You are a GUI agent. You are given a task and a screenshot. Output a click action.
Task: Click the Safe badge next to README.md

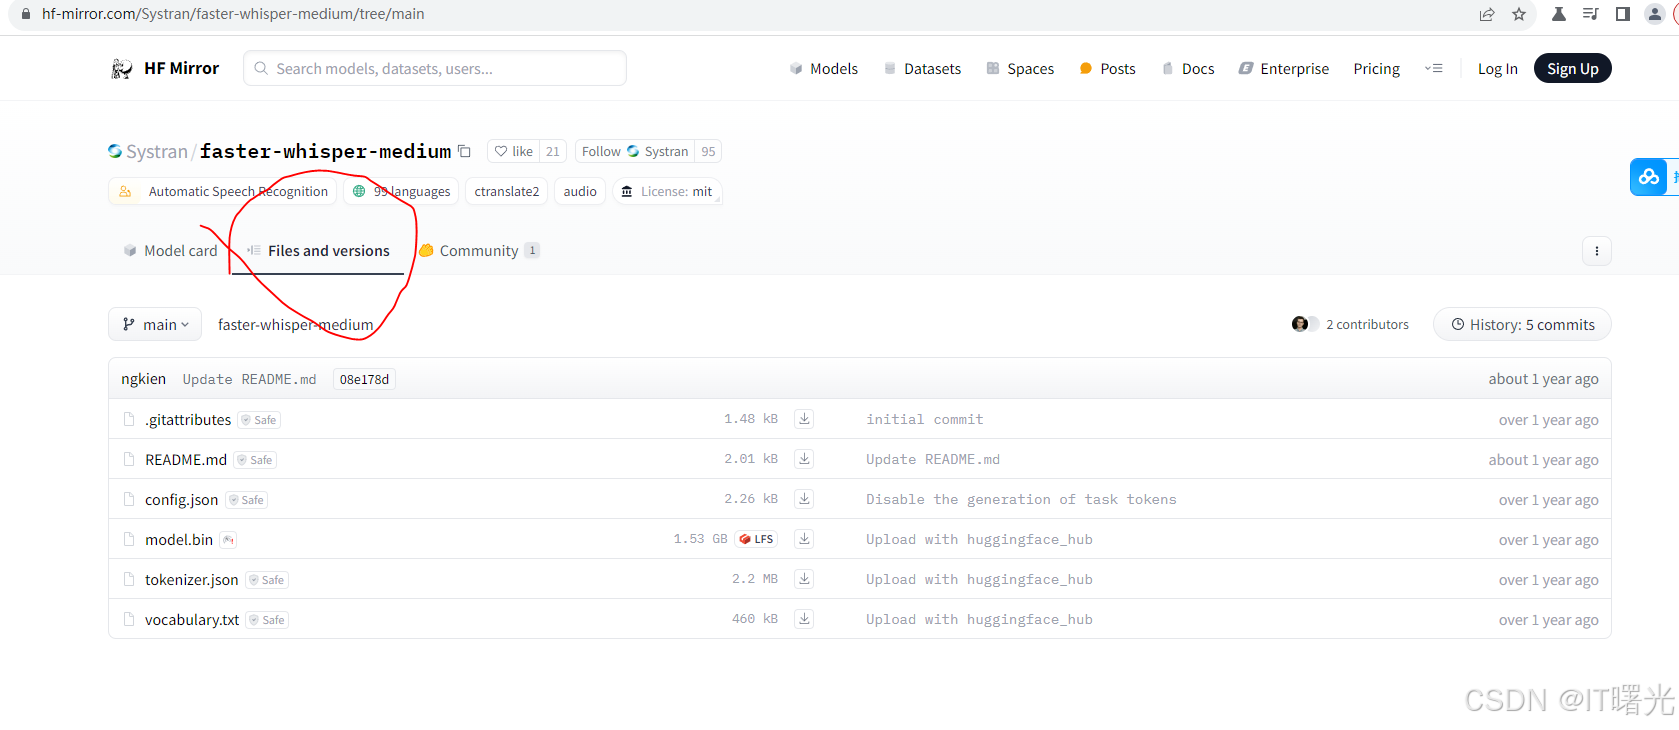255,460
